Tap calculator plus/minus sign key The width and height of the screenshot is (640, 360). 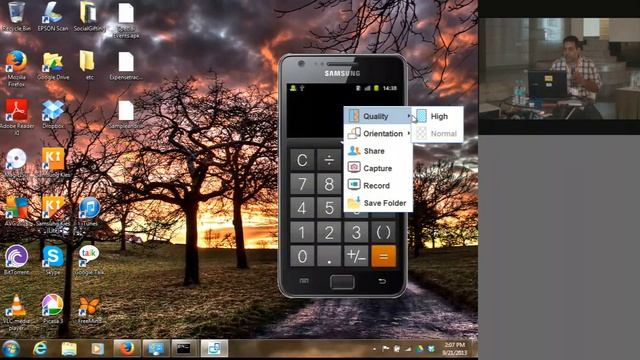[x=356, y=256]
